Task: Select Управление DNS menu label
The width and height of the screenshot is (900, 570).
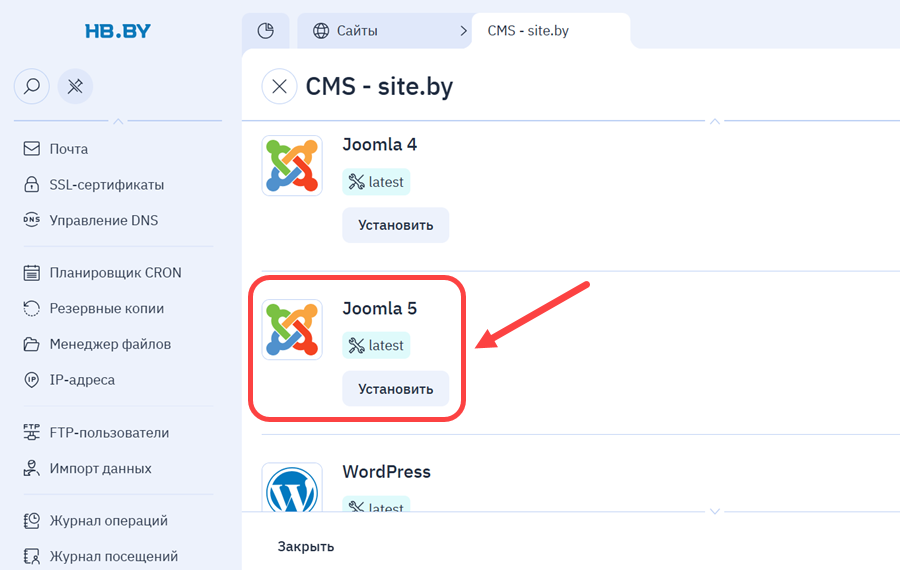Action: (x=104, y=220)
